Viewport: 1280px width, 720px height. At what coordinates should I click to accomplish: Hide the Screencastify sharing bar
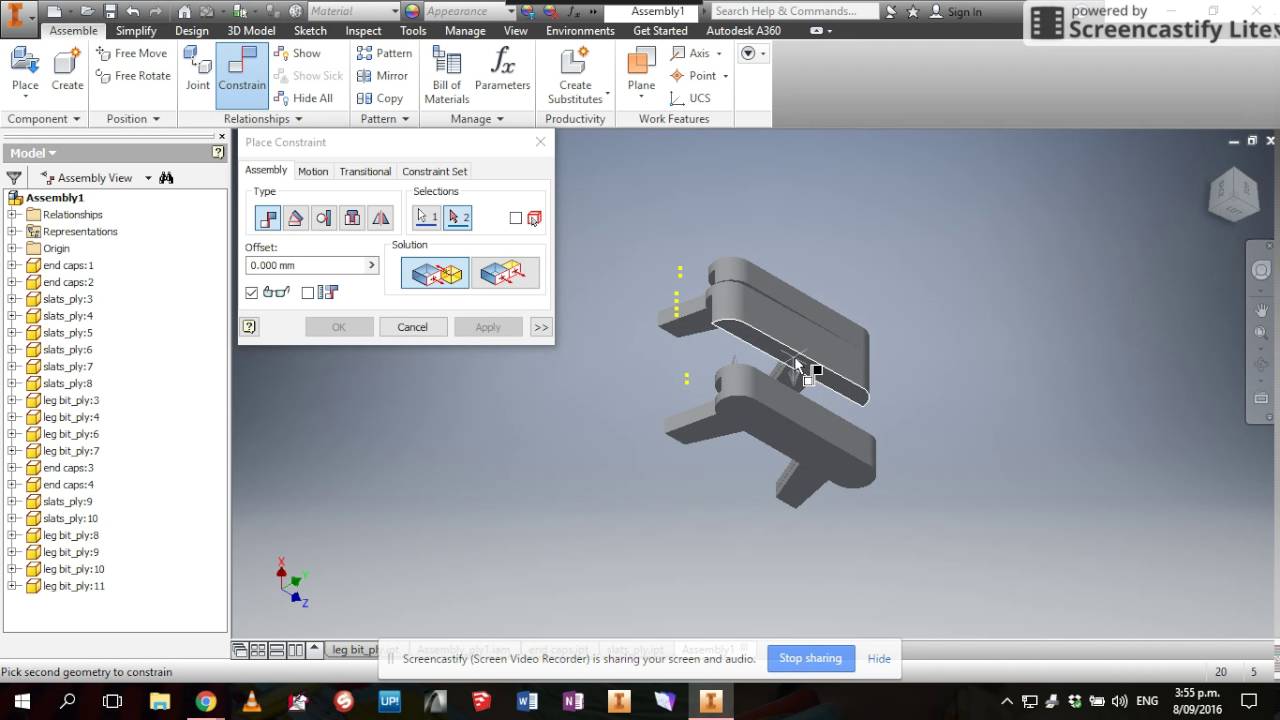[879, 658]
